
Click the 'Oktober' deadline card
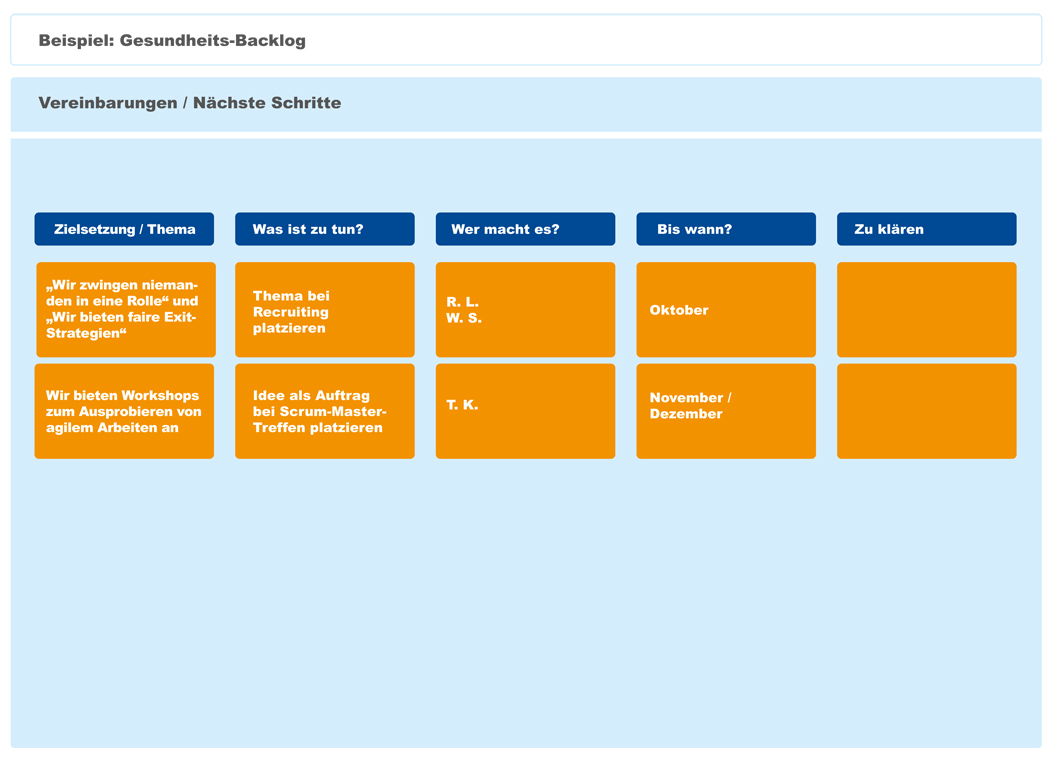click(x=726, y=309)
